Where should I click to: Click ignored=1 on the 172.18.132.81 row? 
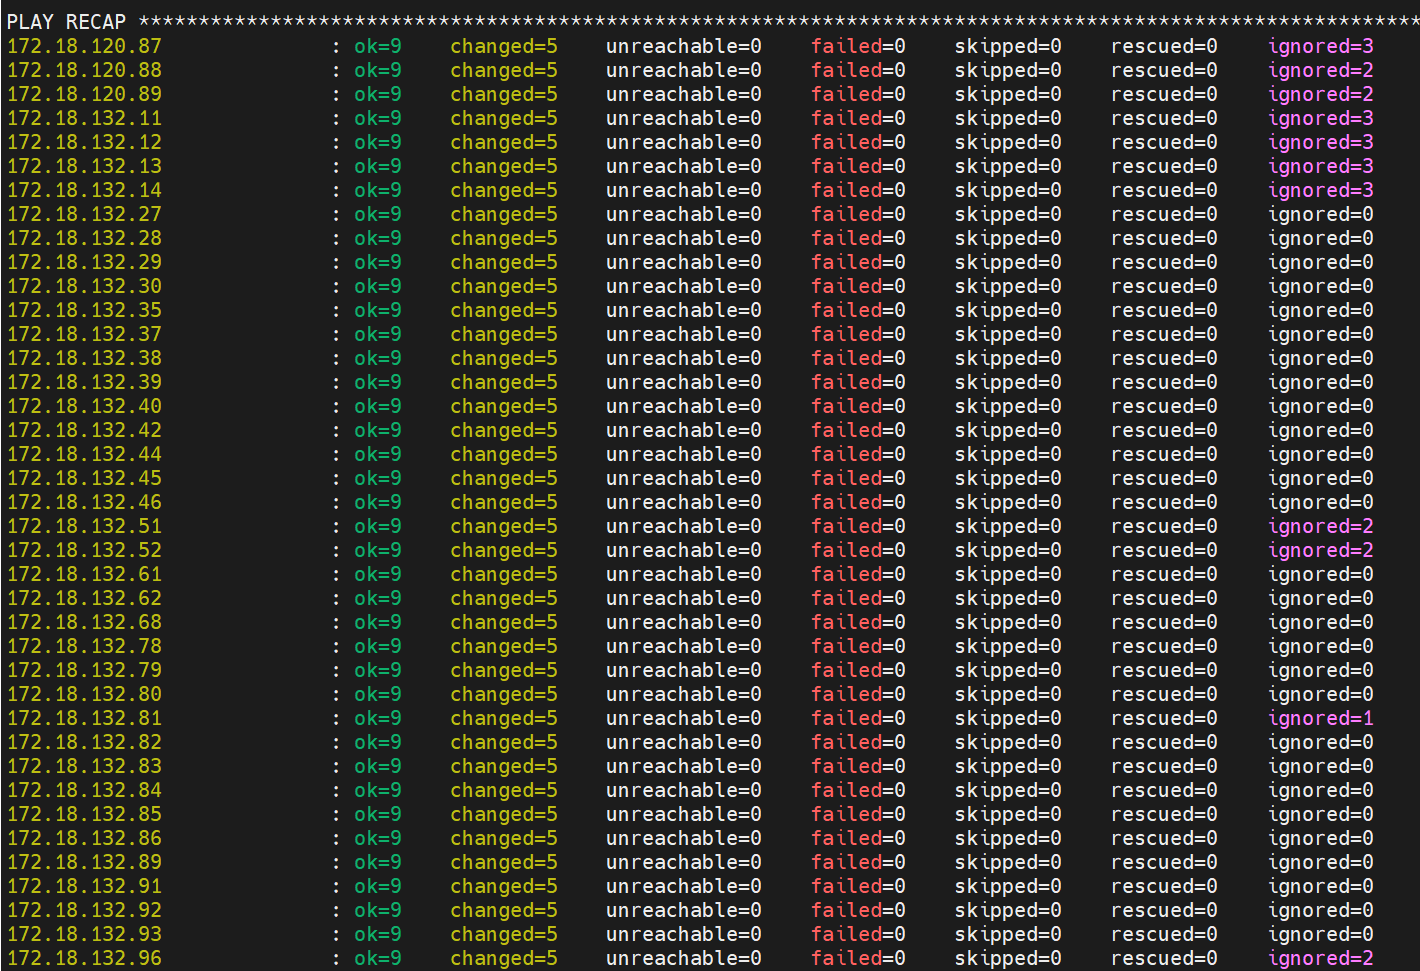1321,718
